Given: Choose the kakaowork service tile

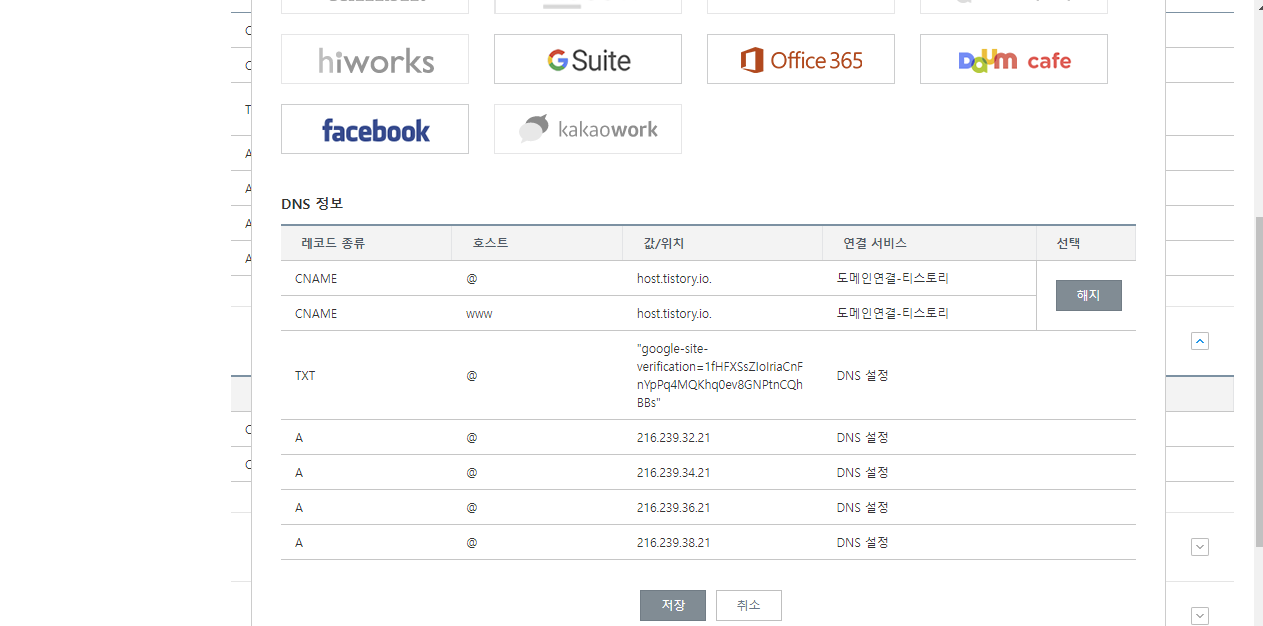Looking at the screenshot, I should tap(588, 129).
